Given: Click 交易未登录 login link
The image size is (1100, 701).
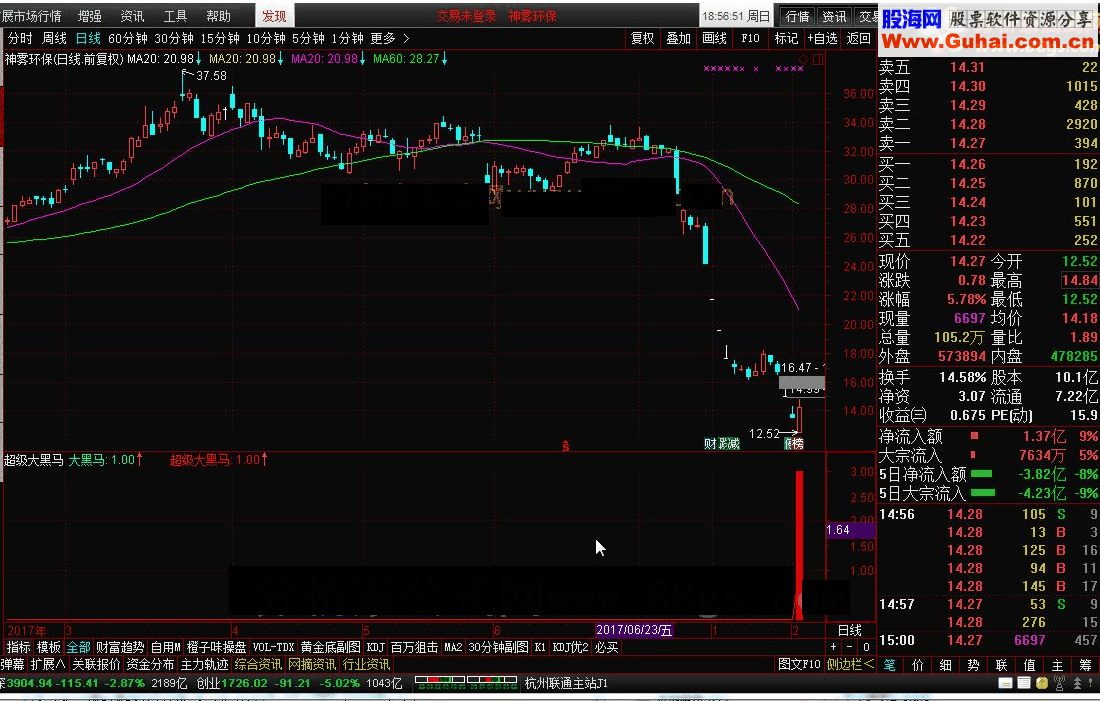Looking at the screenshot, I should click(x=467, y=16).
